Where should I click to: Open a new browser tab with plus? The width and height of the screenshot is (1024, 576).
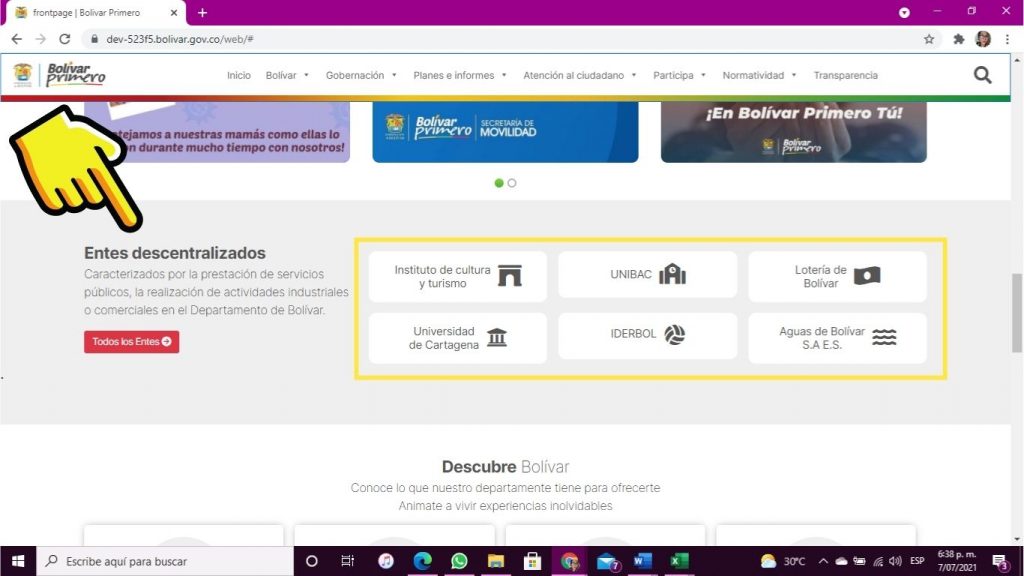coord(202,12)
